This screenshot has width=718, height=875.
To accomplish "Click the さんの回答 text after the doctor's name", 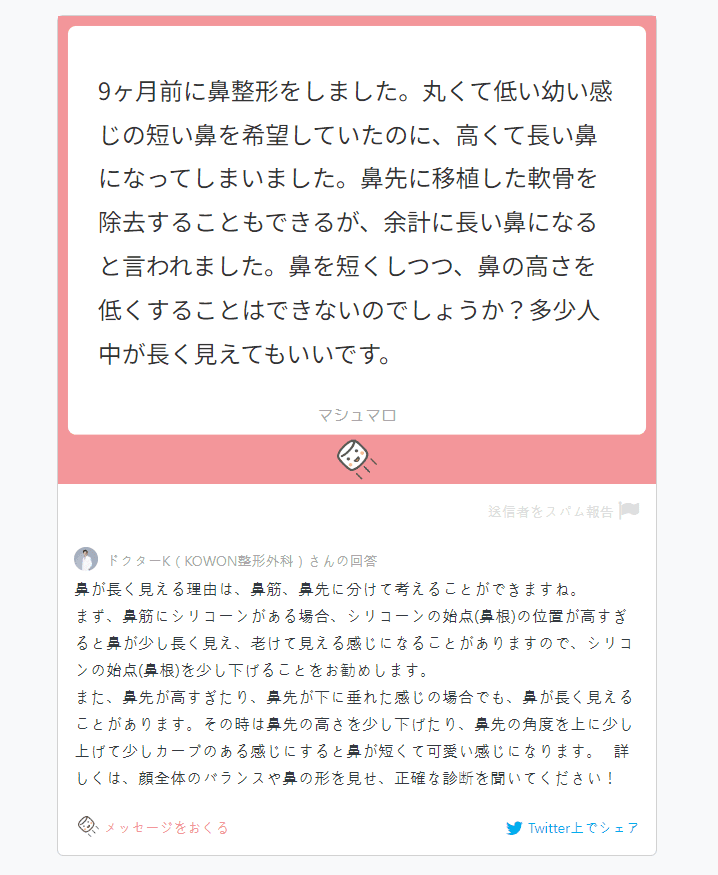I will 343,561.
